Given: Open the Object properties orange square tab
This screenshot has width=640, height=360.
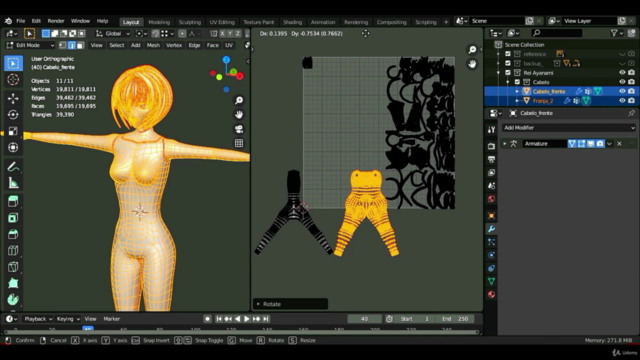Looking at the screenshot, I should (x=491, y=216).
